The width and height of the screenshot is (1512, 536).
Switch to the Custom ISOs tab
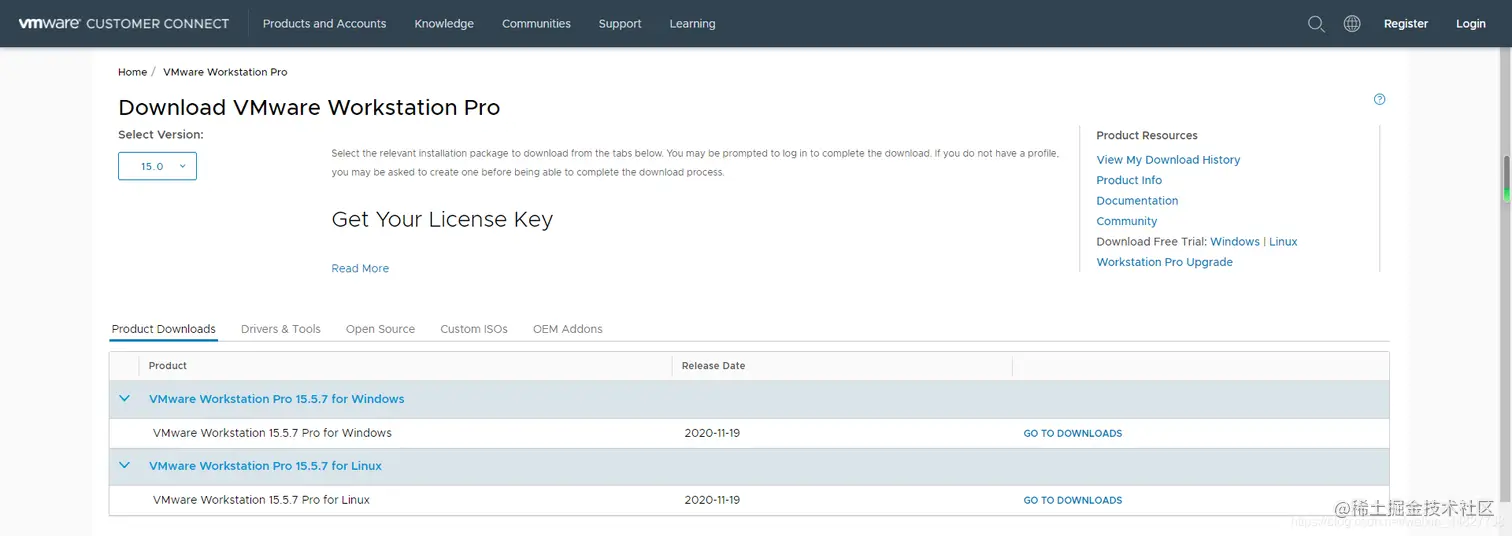click(x=474, y=329)
